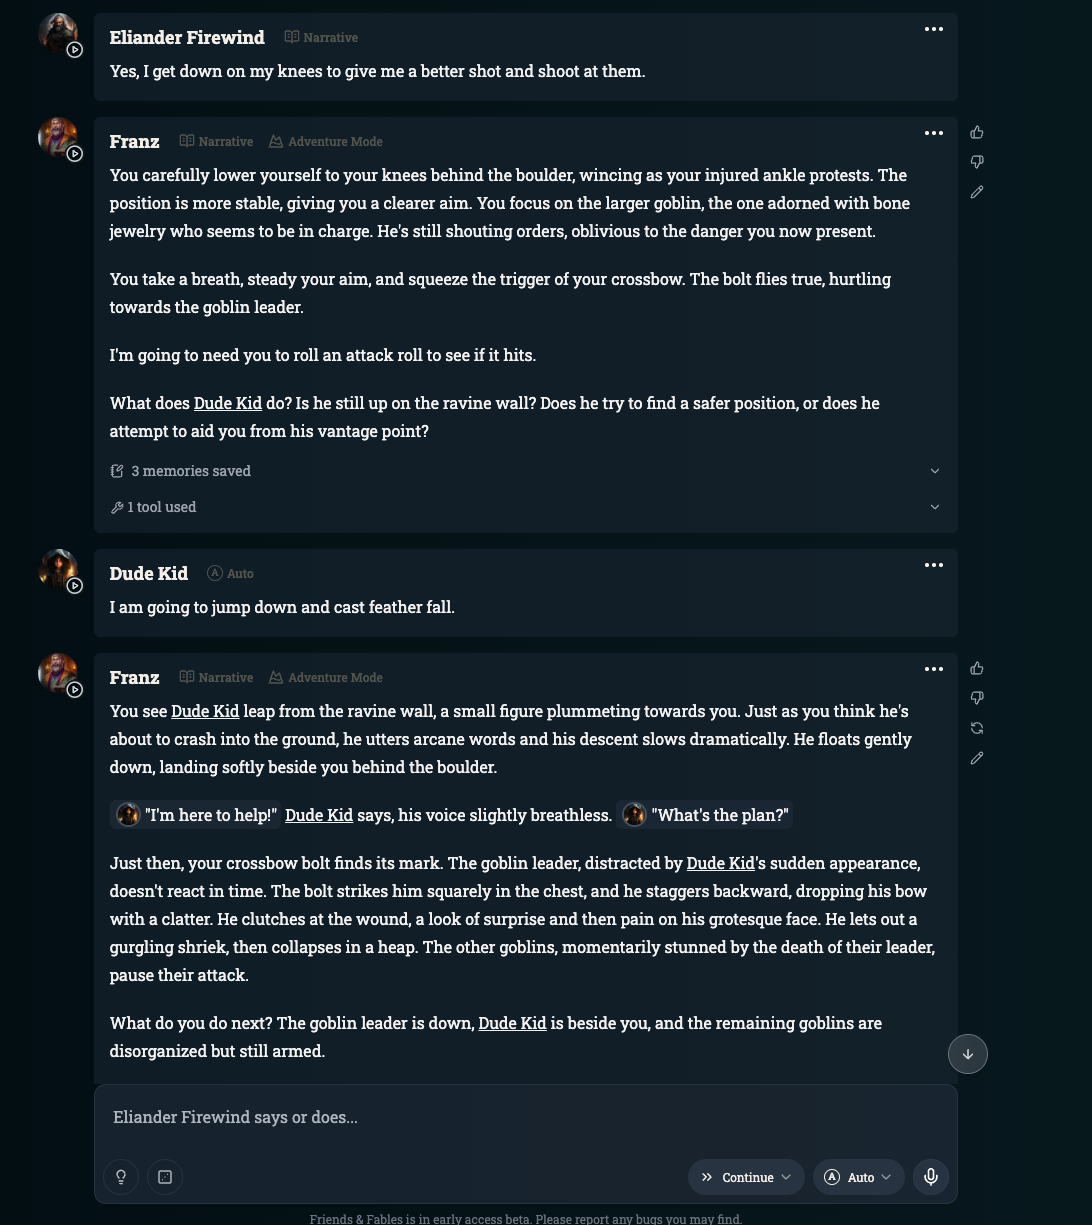Dislike Franz's first message with thumbs down
This screenshot has height=1225, width=1092.
pyautogui.click(x=977, y=162)
